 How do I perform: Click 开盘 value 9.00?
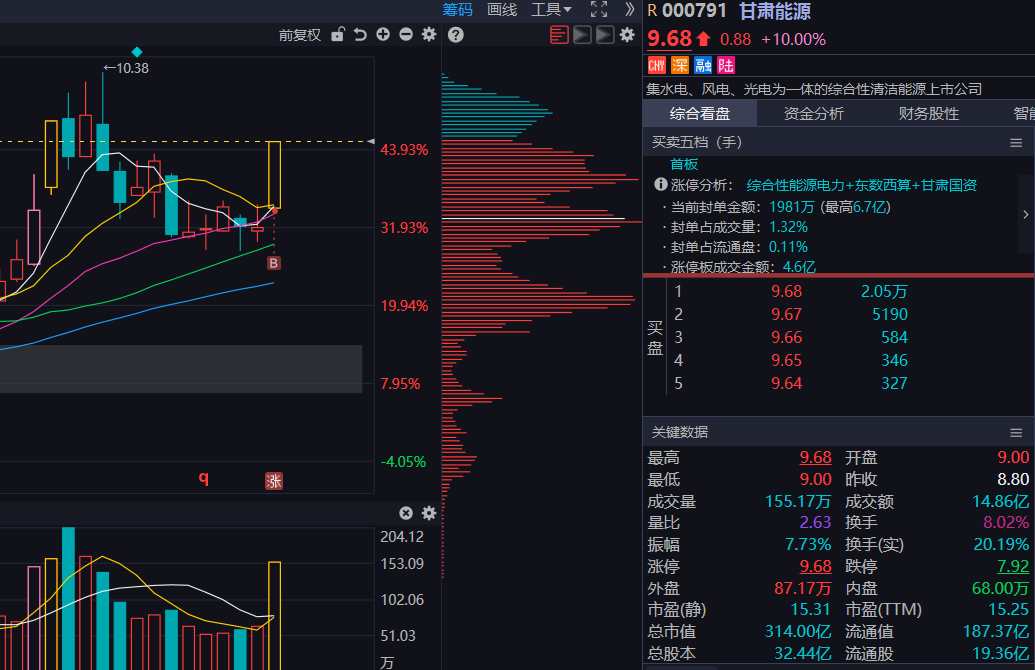[1013, 457]
